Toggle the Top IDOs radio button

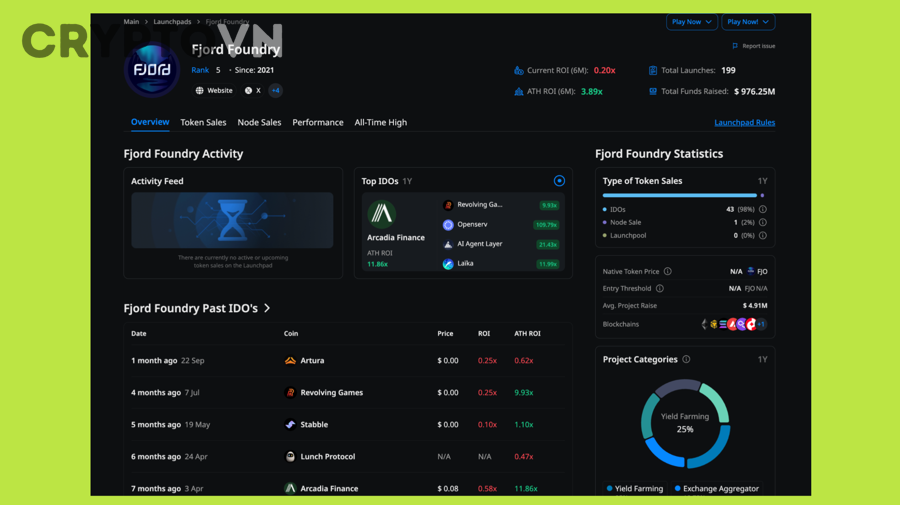point(559,181)
